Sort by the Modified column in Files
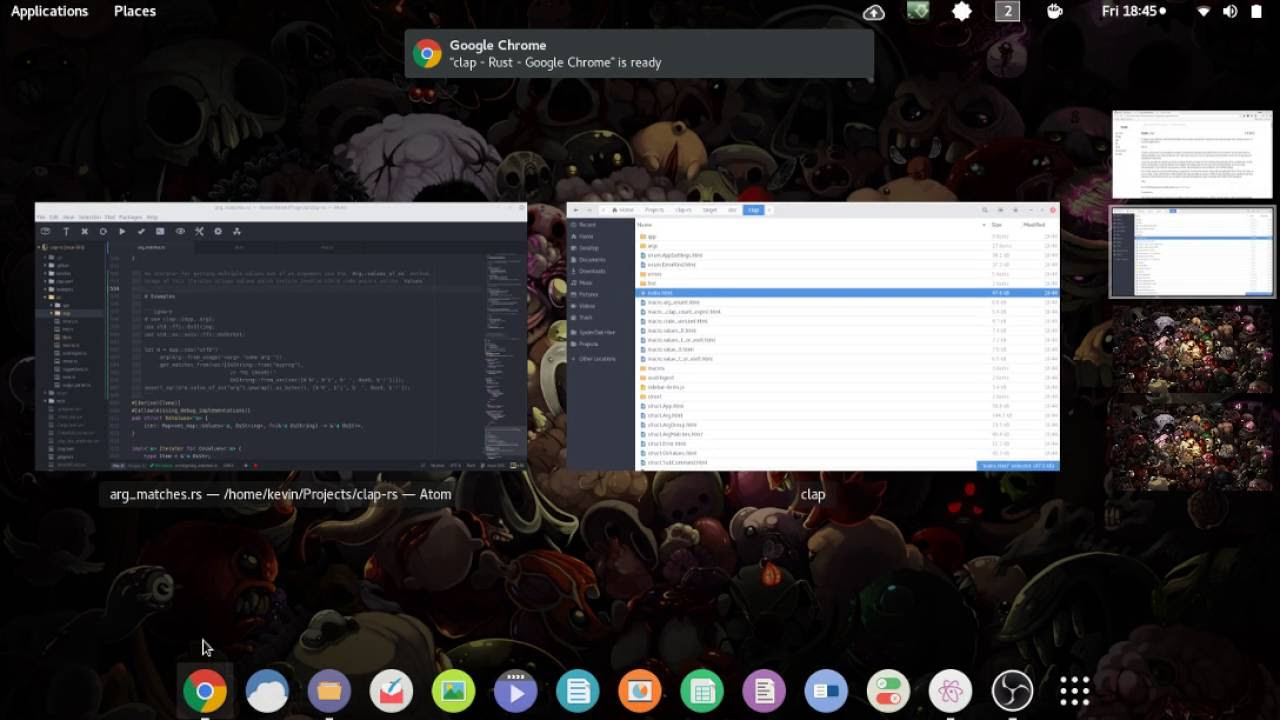 [x=1034, y=225]
